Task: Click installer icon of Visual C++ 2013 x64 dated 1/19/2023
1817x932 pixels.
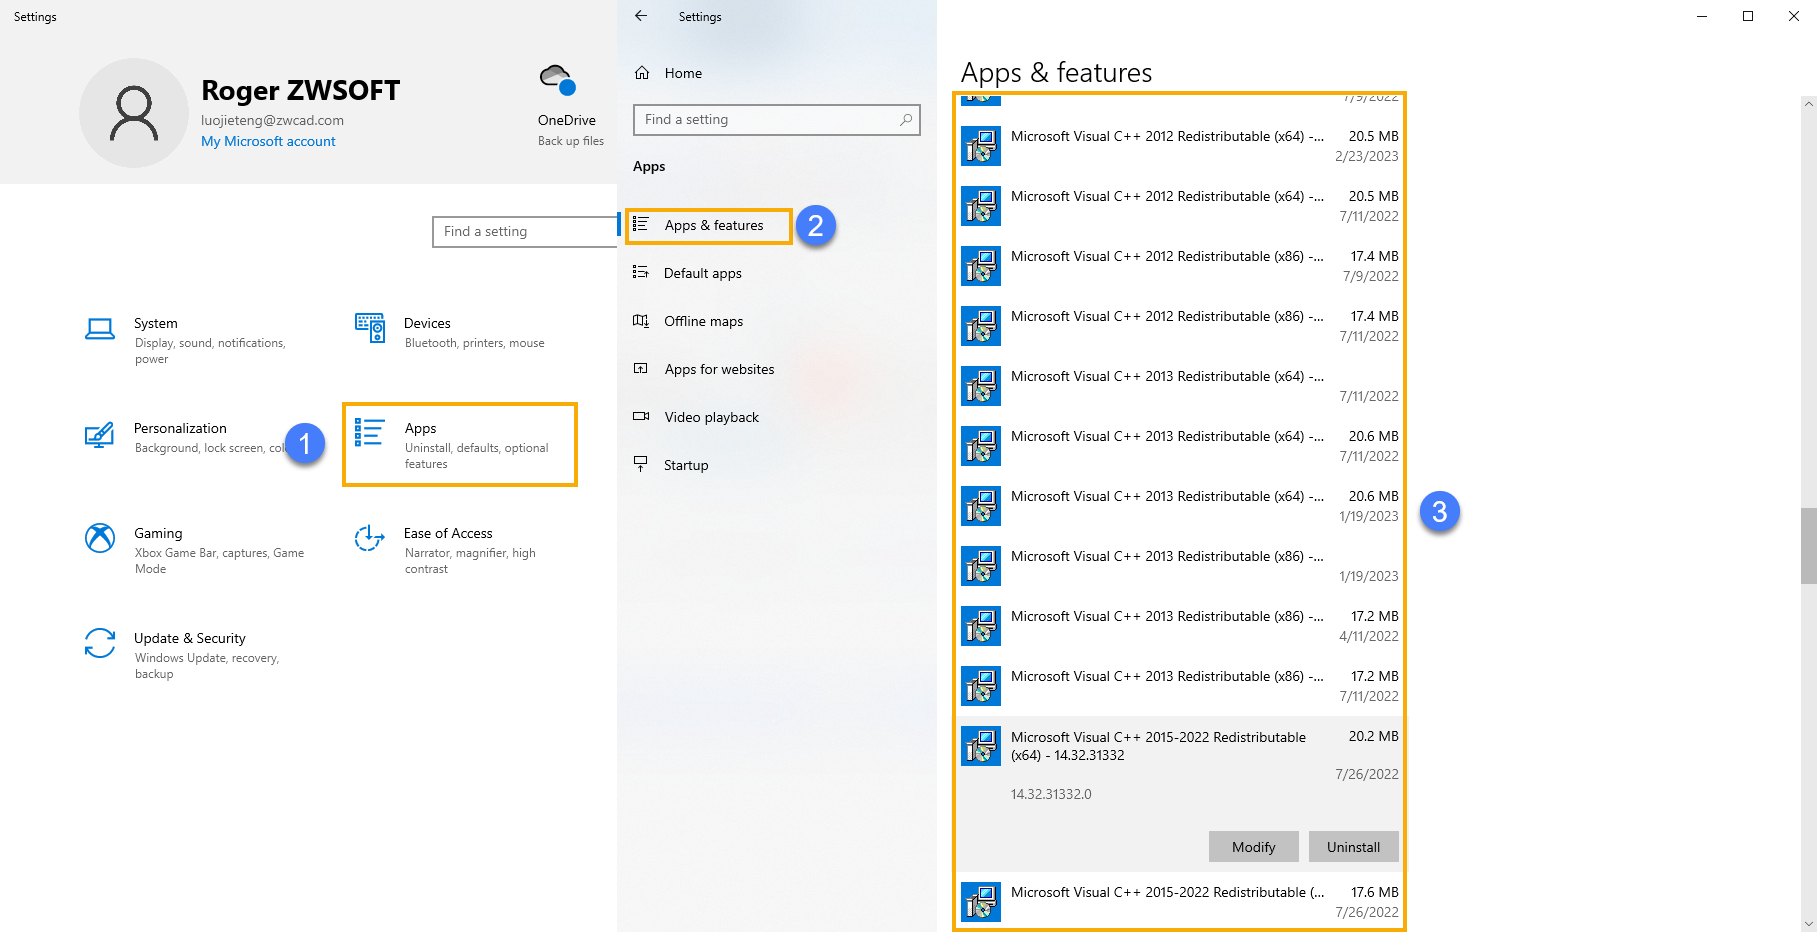Action: tap(981, 506)
